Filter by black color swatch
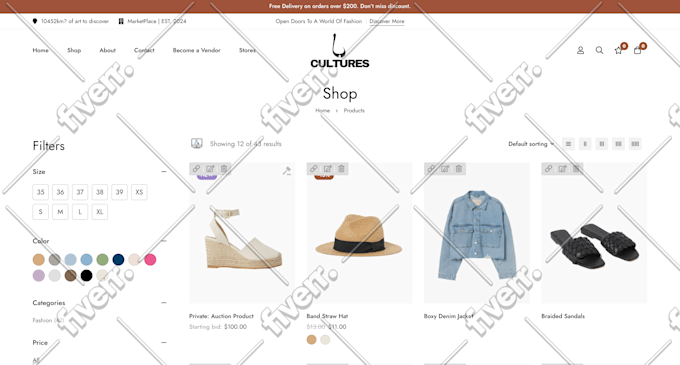Screen dimensions: 680x365 [86, 275]
